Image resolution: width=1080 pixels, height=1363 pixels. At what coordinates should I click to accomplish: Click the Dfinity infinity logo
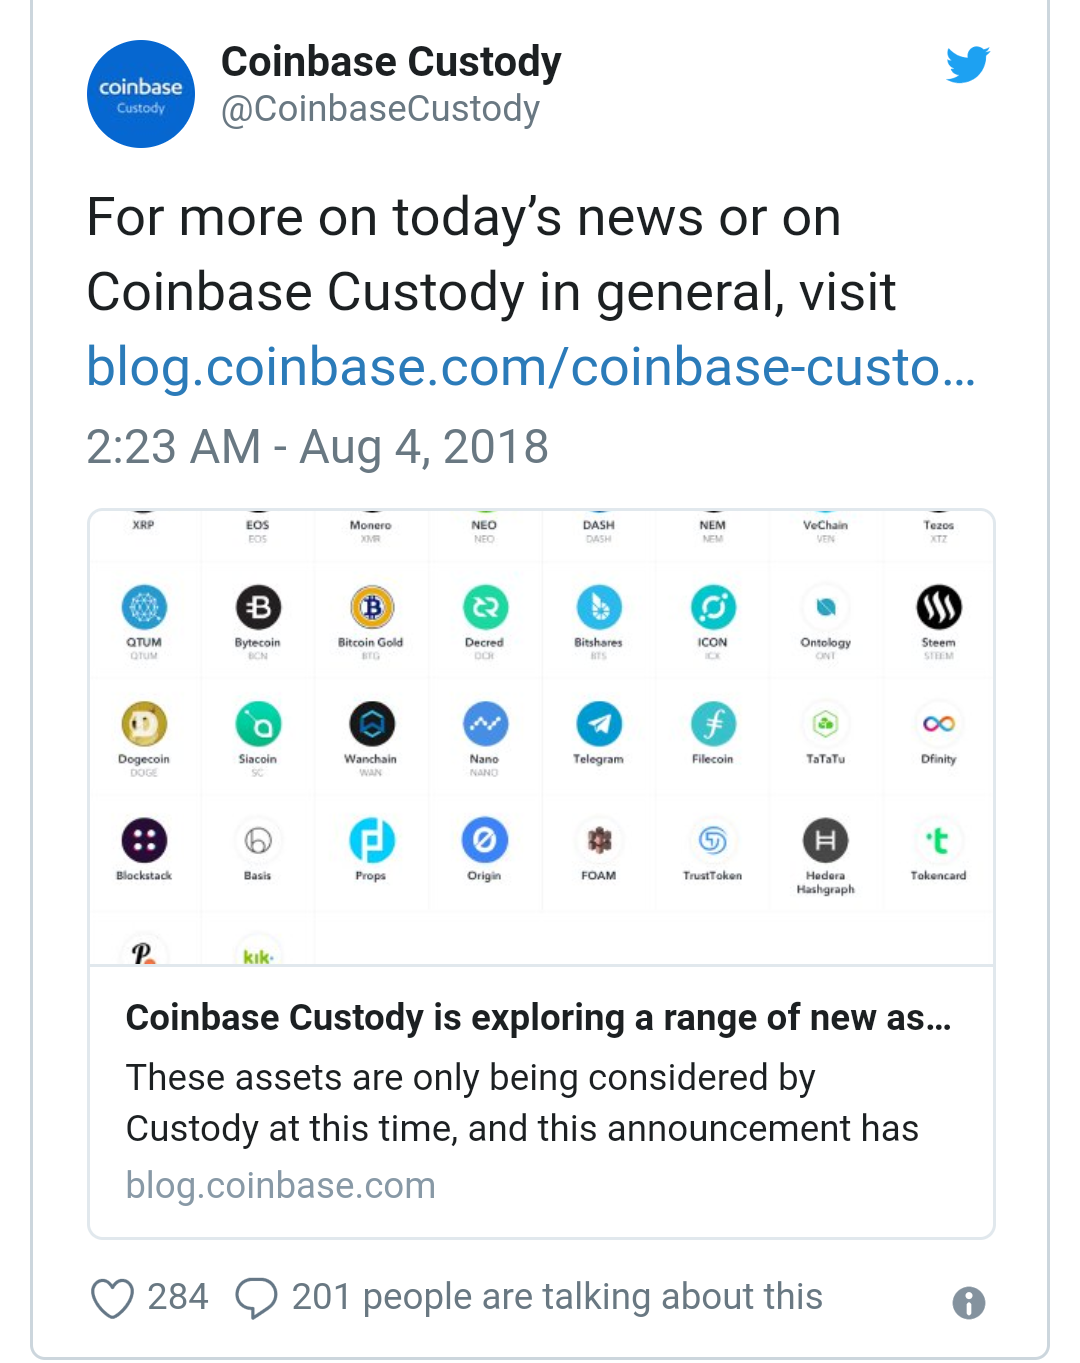(x=938, y=724)
